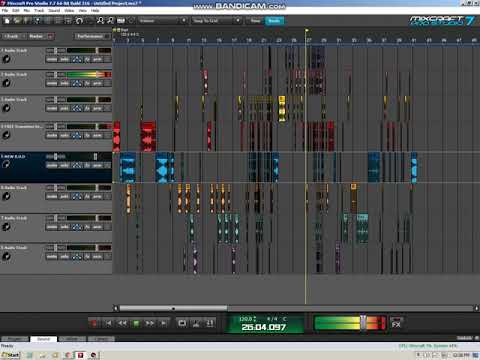Switch timeline to Beats mode

[x=274, y=21]
